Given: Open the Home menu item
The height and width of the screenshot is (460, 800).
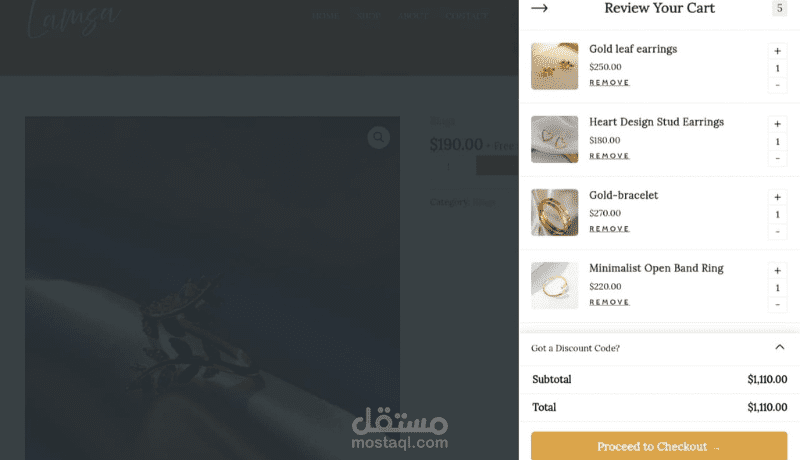Looking at the screenshot, I should click(x=326, y=16).
